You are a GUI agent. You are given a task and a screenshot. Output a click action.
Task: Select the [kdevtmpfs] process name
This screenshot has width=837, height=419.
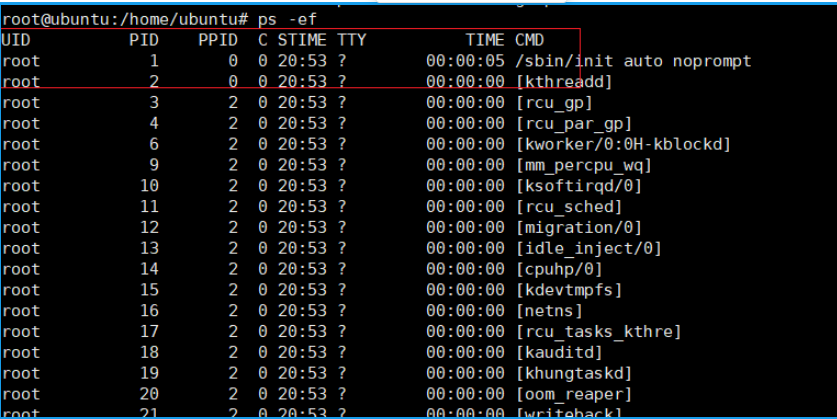click(x=569, y=290)
